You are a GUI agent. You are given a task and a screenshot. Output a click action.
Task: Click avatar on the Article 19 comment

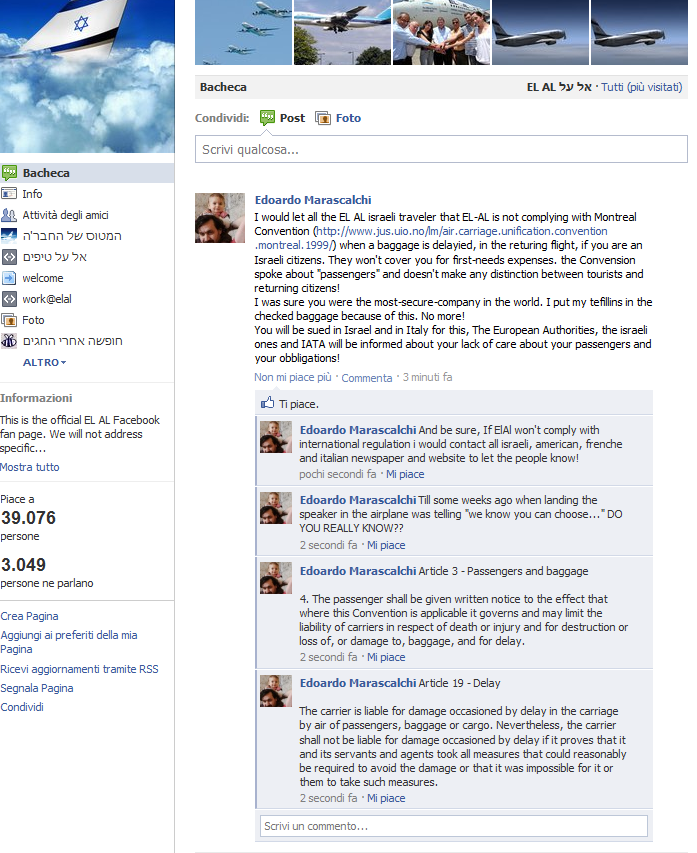276,691
